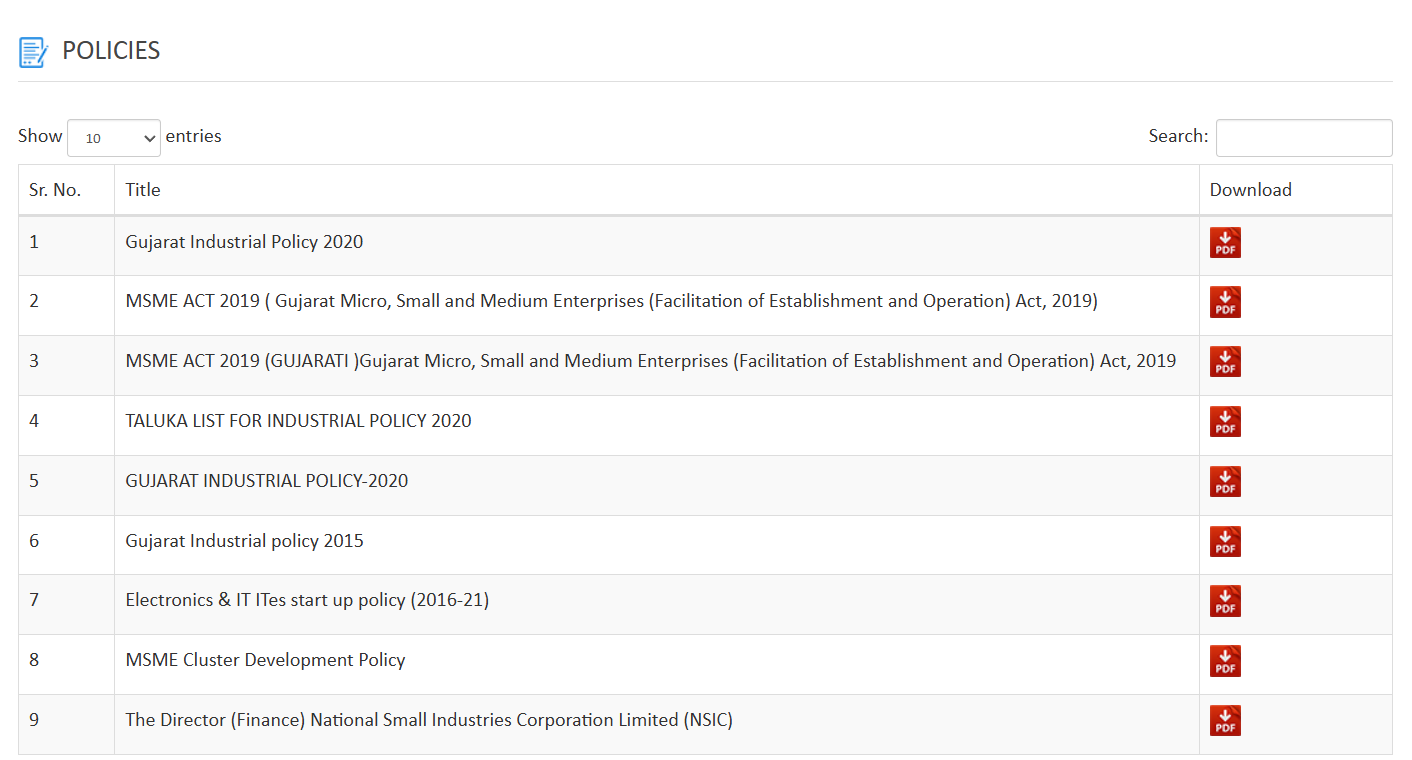Image resolution: width=1412 pixels, height=760 pixels.
Task: Sort table by Sr. No. column
Action: click(55, 190)
